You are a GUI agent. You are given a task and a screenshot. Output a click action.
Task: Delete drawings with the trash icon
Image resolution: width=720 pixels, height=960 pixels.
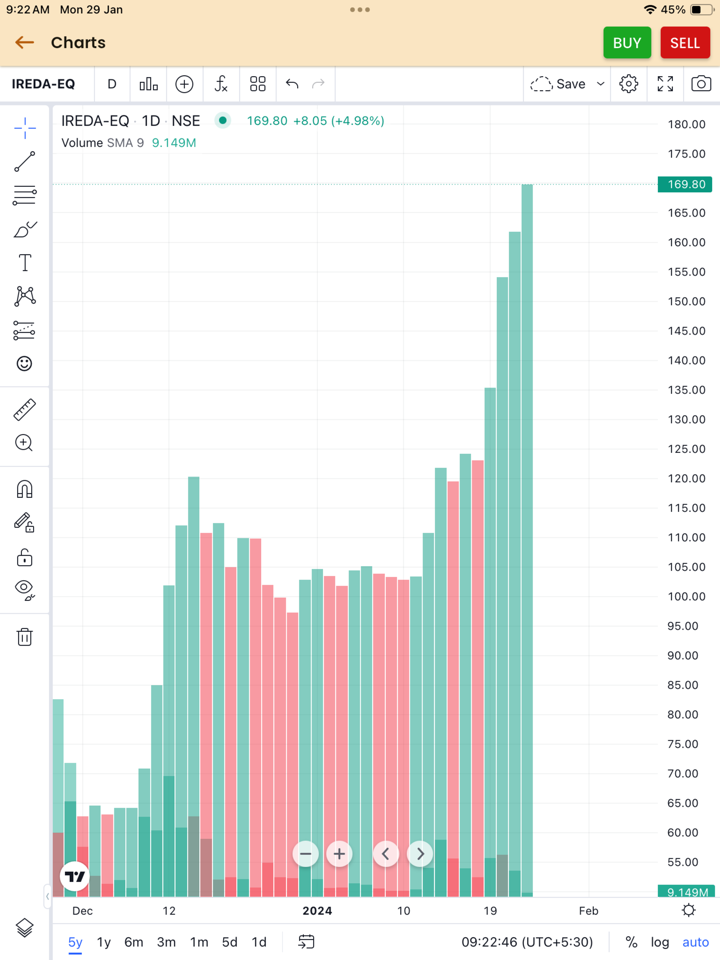[x=25, y=637]
